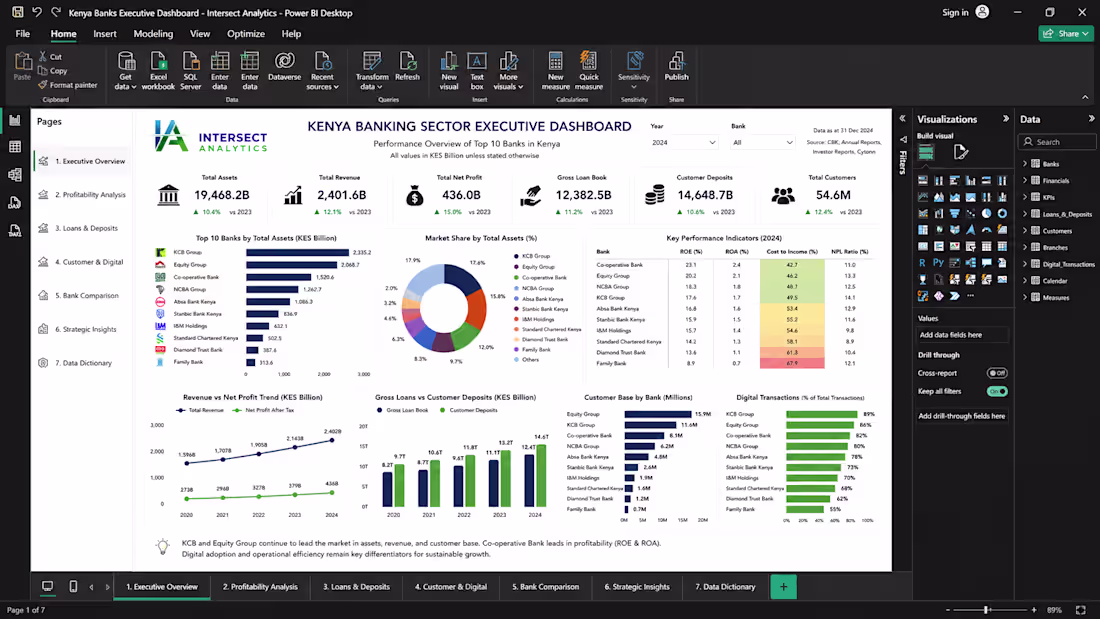This screenshot has height=619, width=1100.
Task: Expand the Financials table
Action: pyautogui.click(x=1024, y=180)
